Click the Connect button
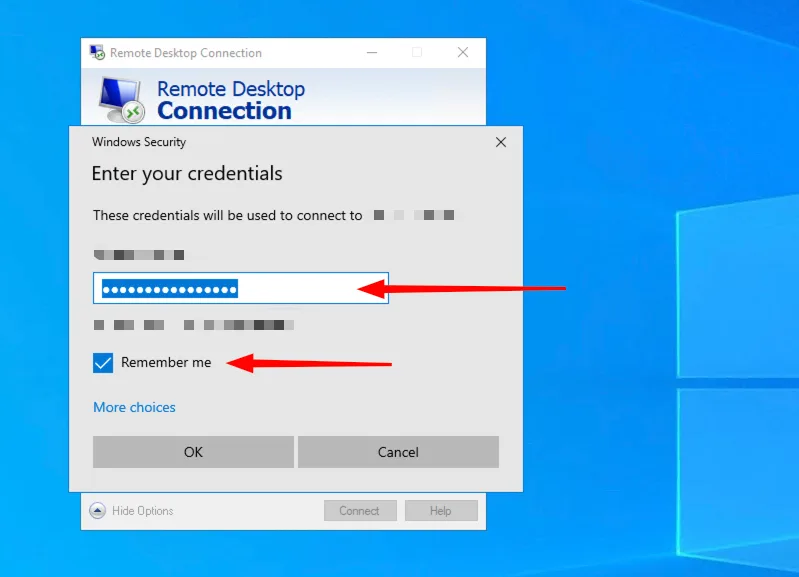 (359, 510)
